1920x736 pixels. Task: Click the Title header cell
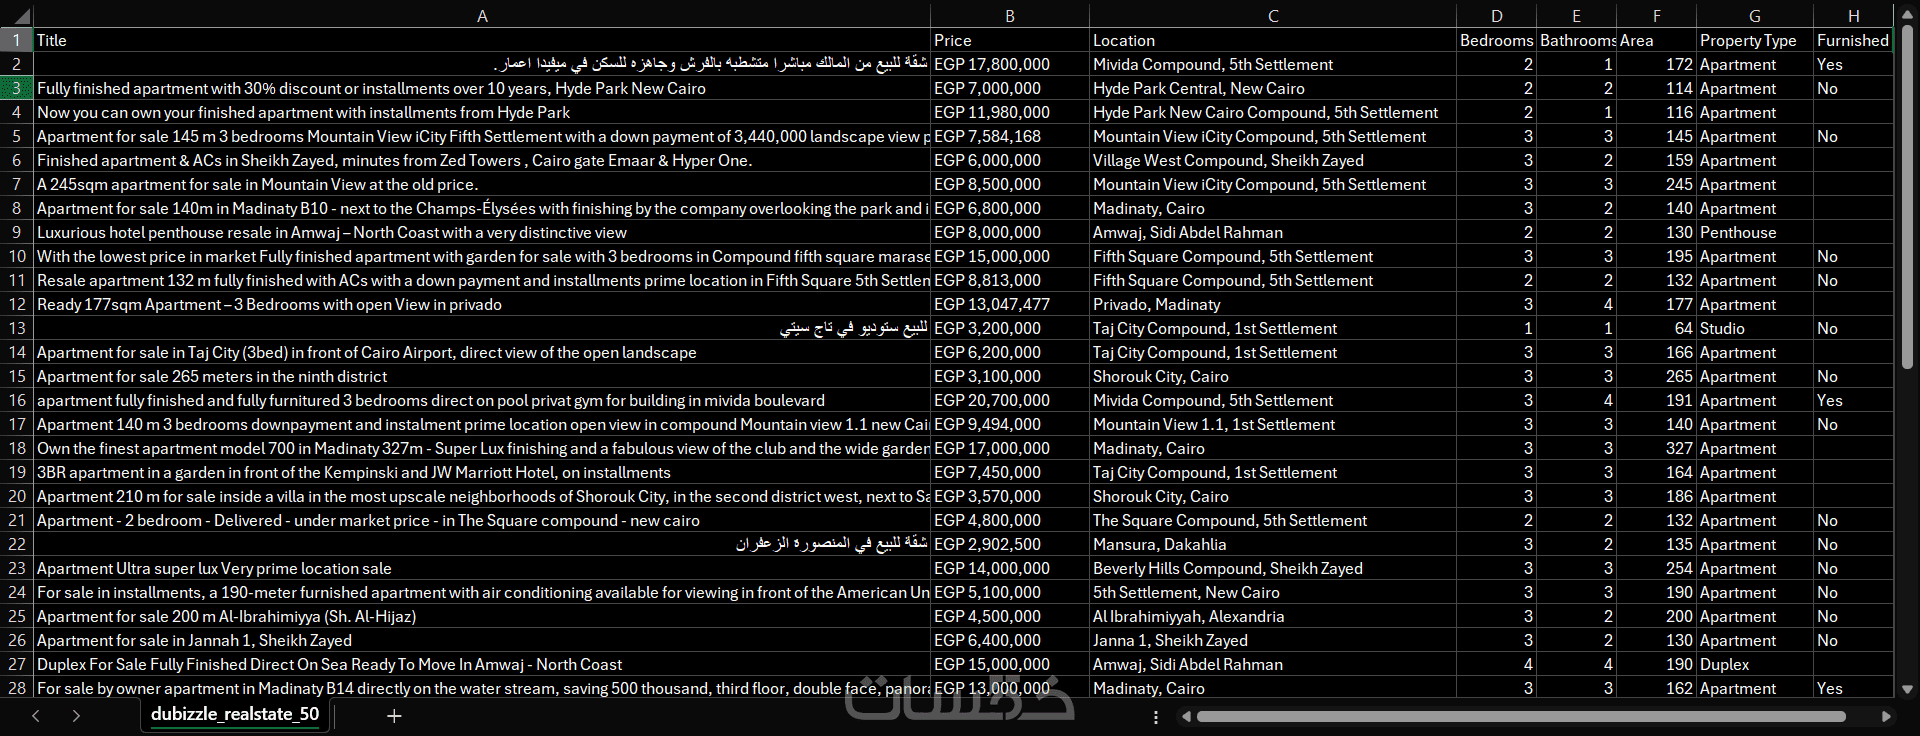point(482,40)
